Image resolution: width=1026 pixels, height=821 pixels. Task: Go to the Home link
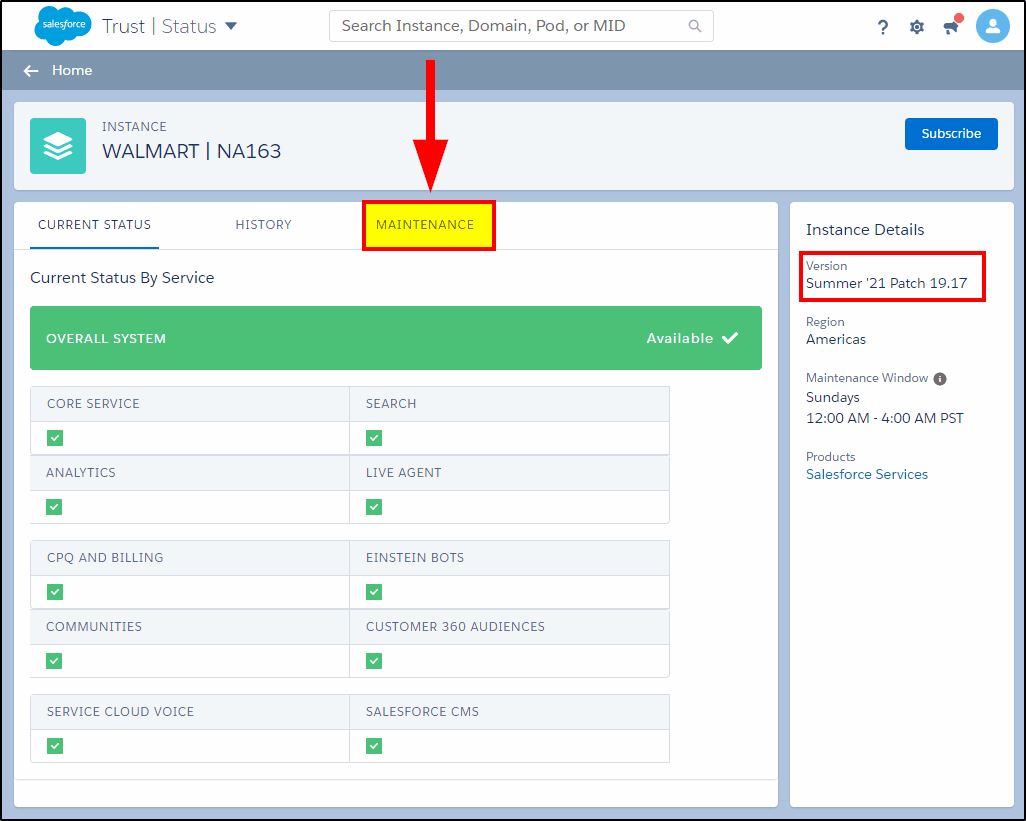72,70
